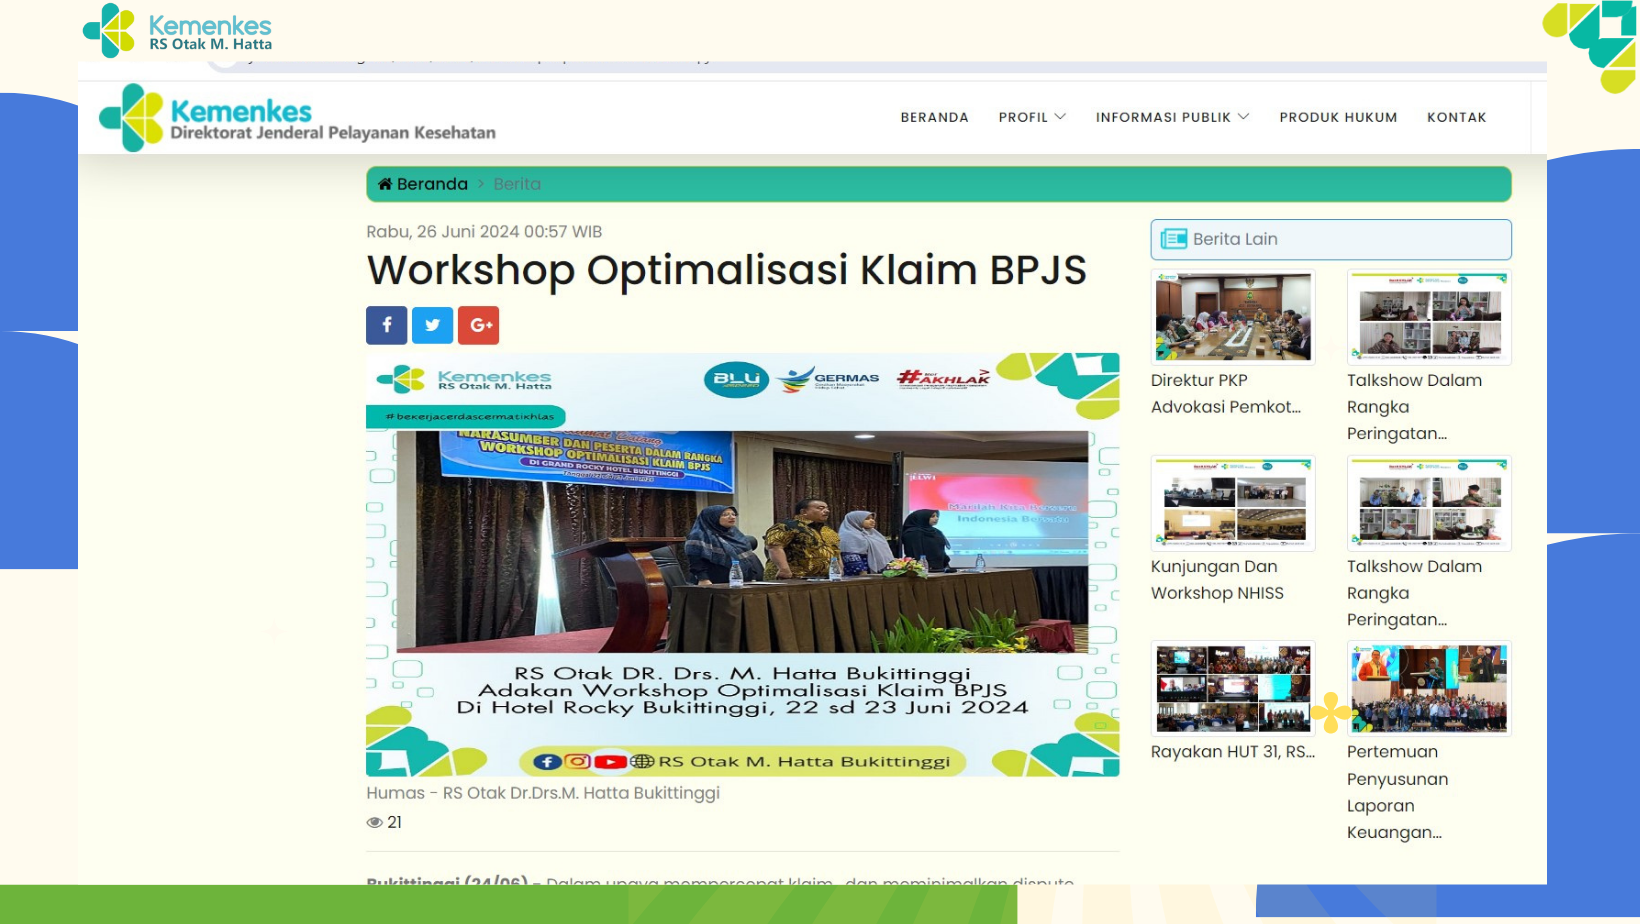Viewport: 1640px width, 924px height.
Task: Expand the Informasi Publik dropdown menu
Action: tap(1172, 117)
